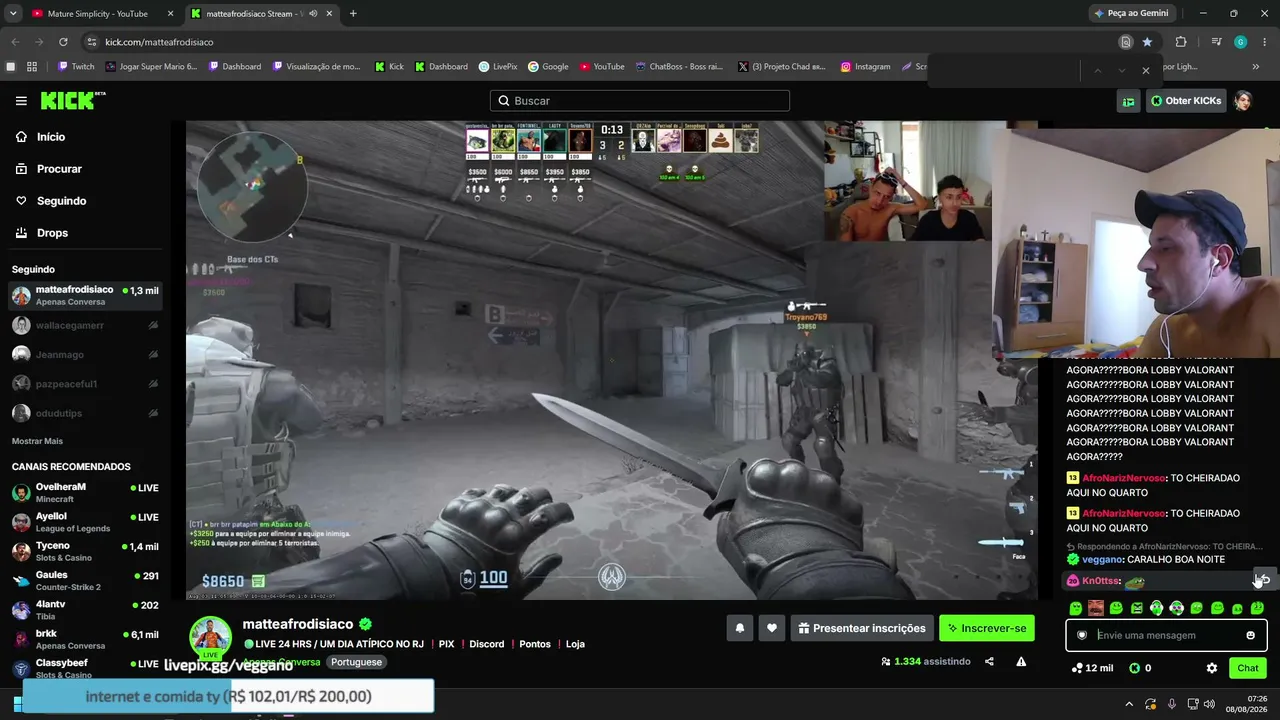The image size is (1280, 720).
Task: Toggle stream notifications bell
Action: point(740,628)
